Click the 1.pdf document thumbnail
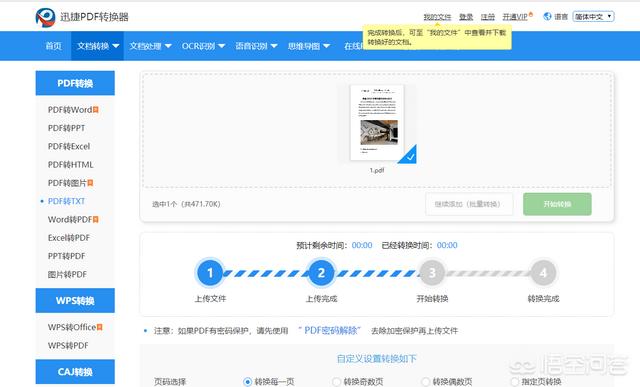 (378, 122)
